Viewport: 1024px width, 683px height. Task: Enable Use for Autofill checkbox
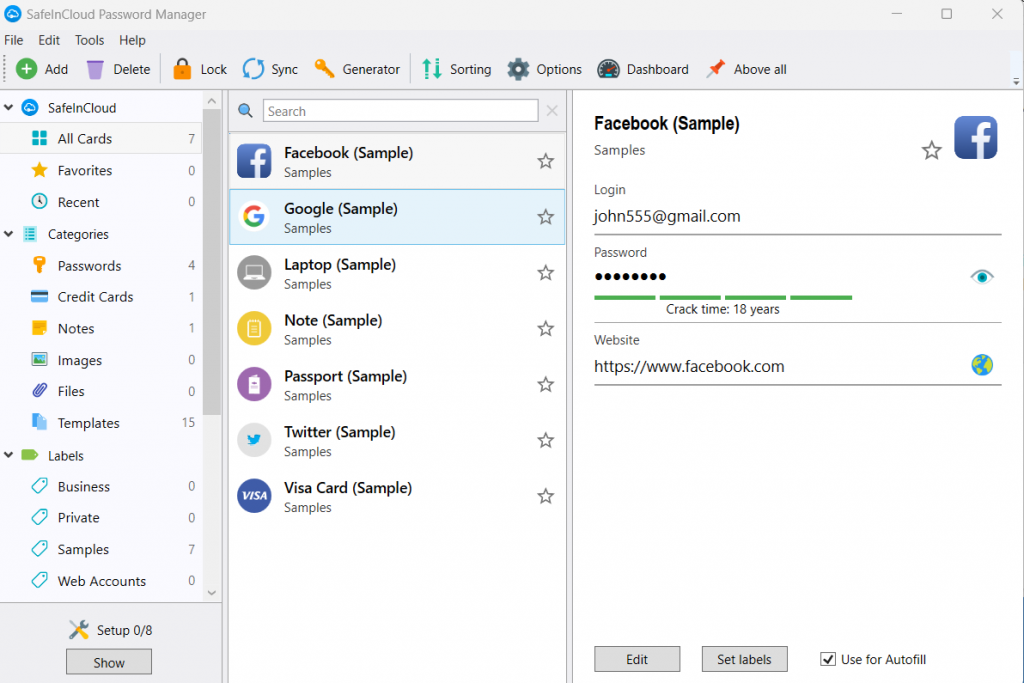pos(828,658)
